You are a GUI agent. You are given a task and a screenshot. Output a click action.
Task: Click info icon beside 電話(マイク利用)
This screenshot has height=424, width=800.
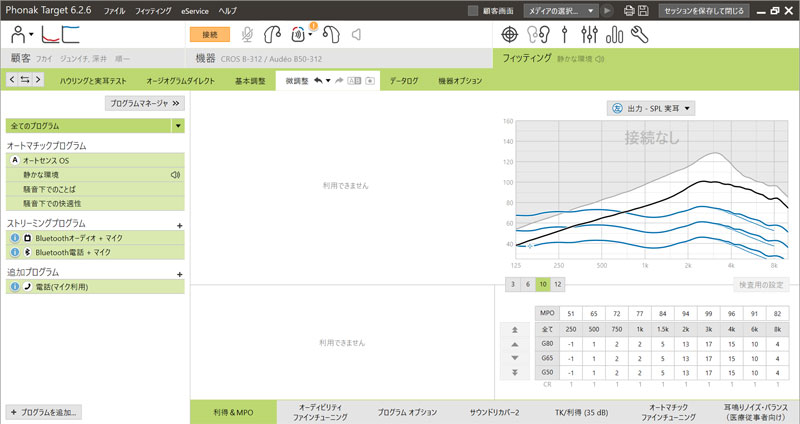(x=15, y=287)
